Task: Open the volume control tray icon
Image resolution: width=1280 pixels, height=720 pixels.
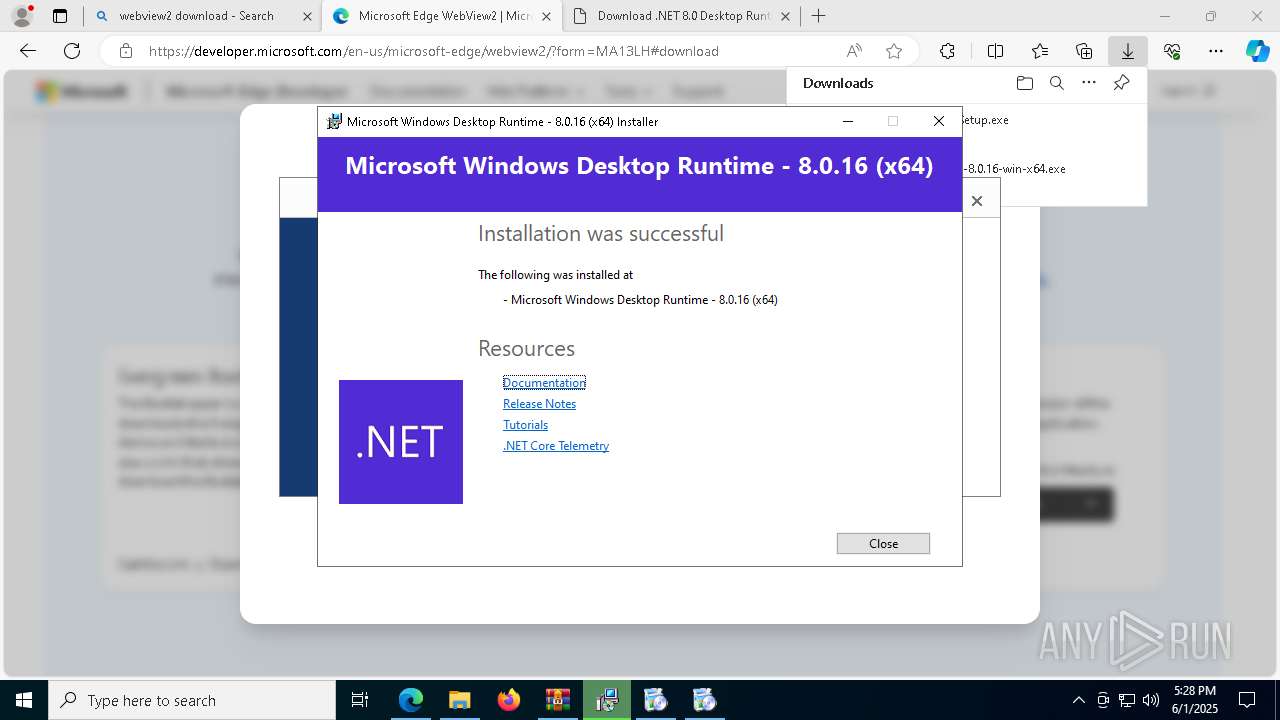Action: pos(1150,700)
